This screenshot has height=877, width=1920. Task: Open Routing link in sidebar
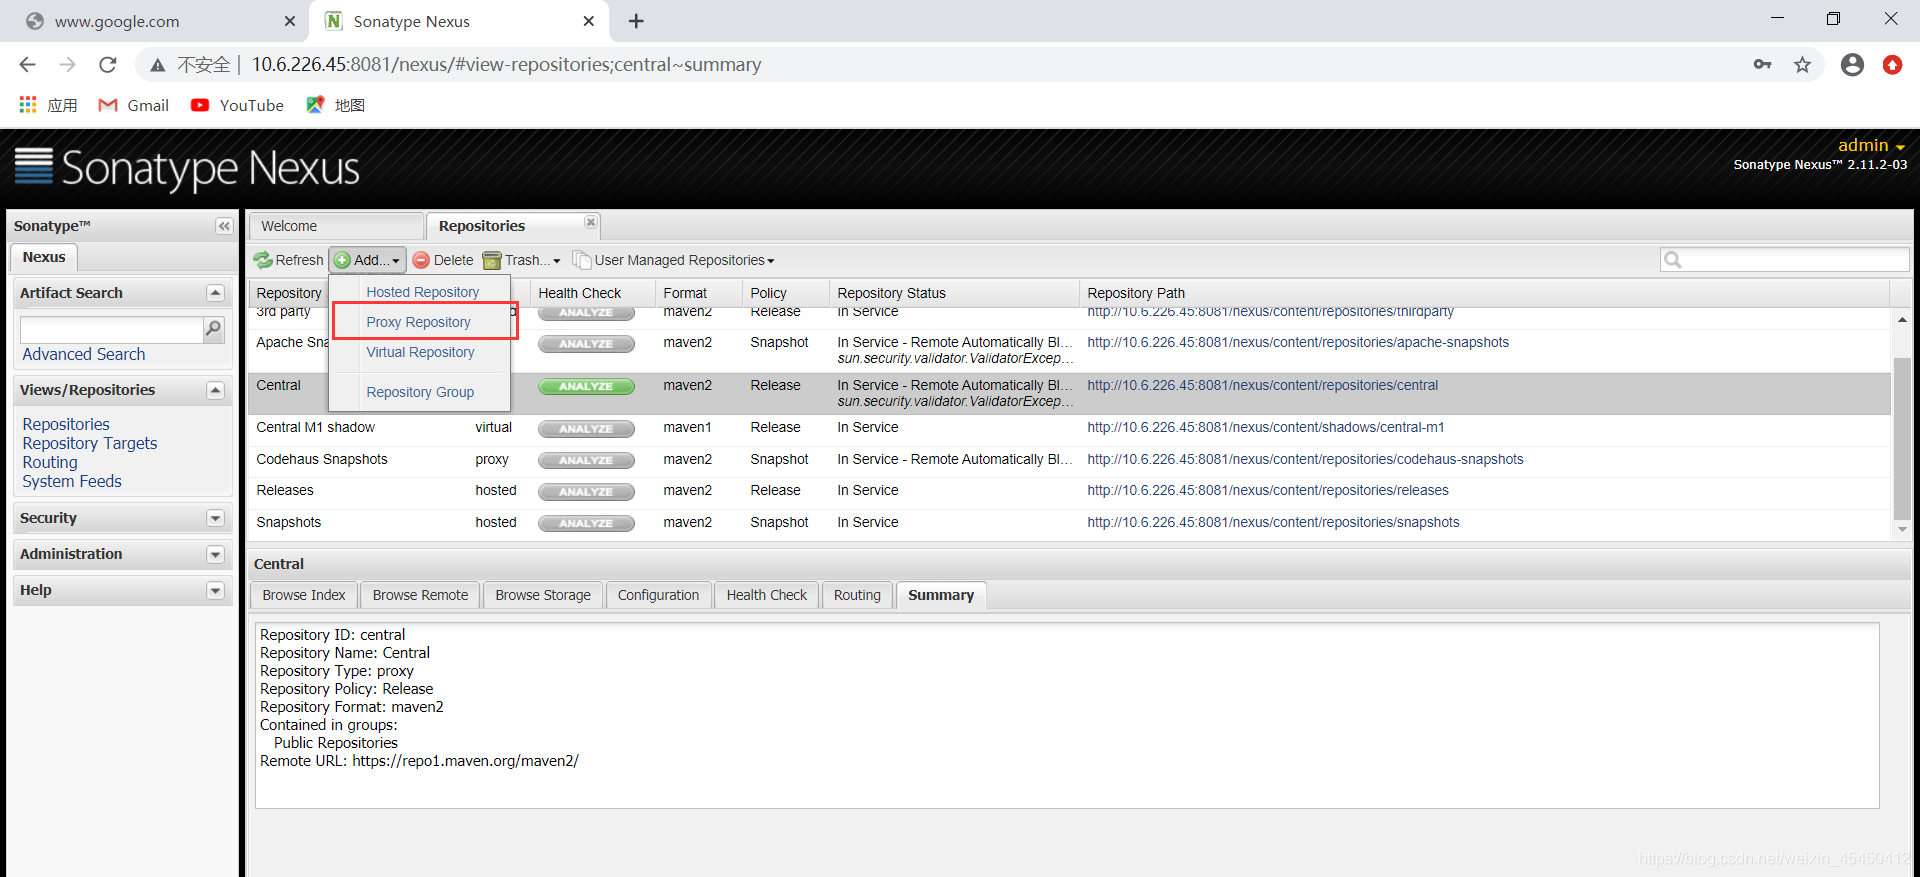[50, 462]
